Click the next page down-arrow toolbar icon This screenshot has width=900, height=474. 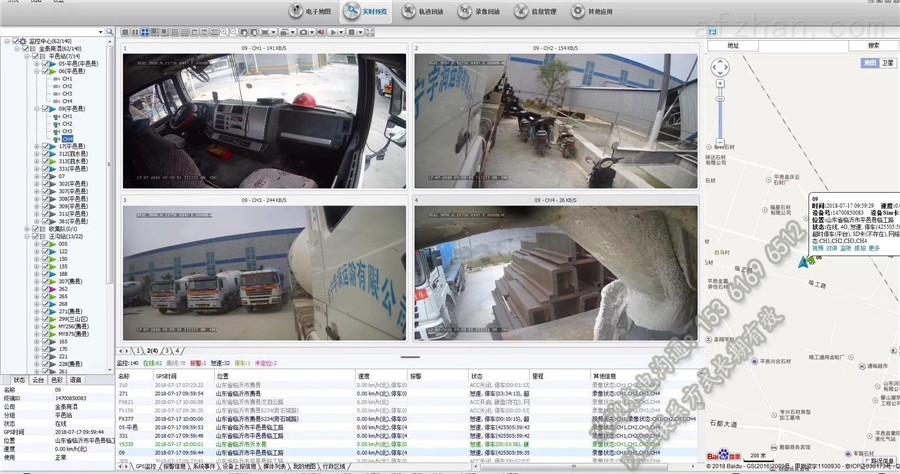(254, 32)
